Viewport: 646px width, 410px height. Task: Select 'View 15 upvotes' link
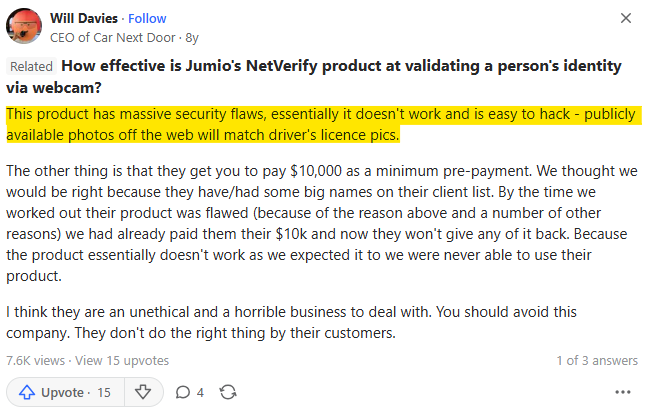(x=122, y=360)
